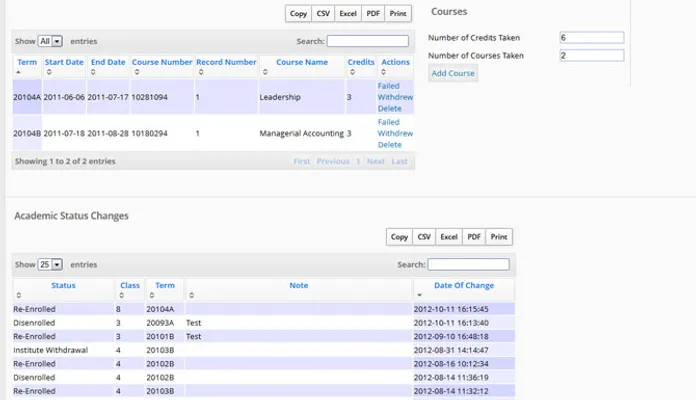Sort status table by Class column
Viewport: 696px width, 400px height.
point(130,285)
